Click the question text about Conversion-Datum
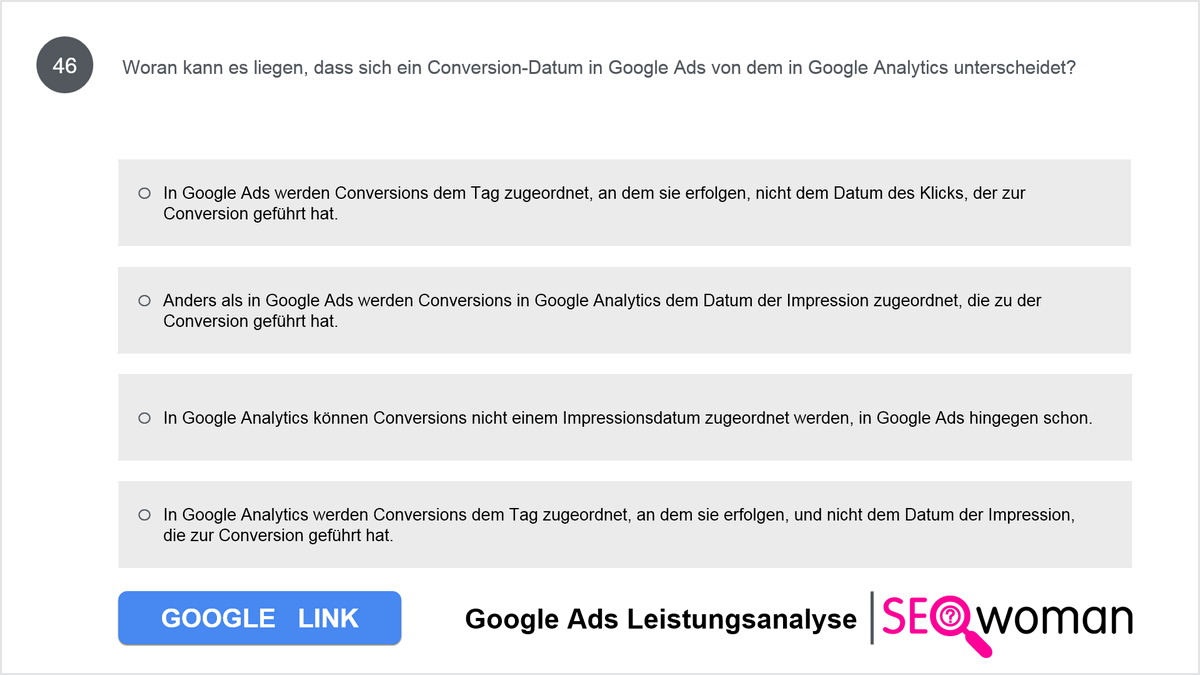 [599, 68]
